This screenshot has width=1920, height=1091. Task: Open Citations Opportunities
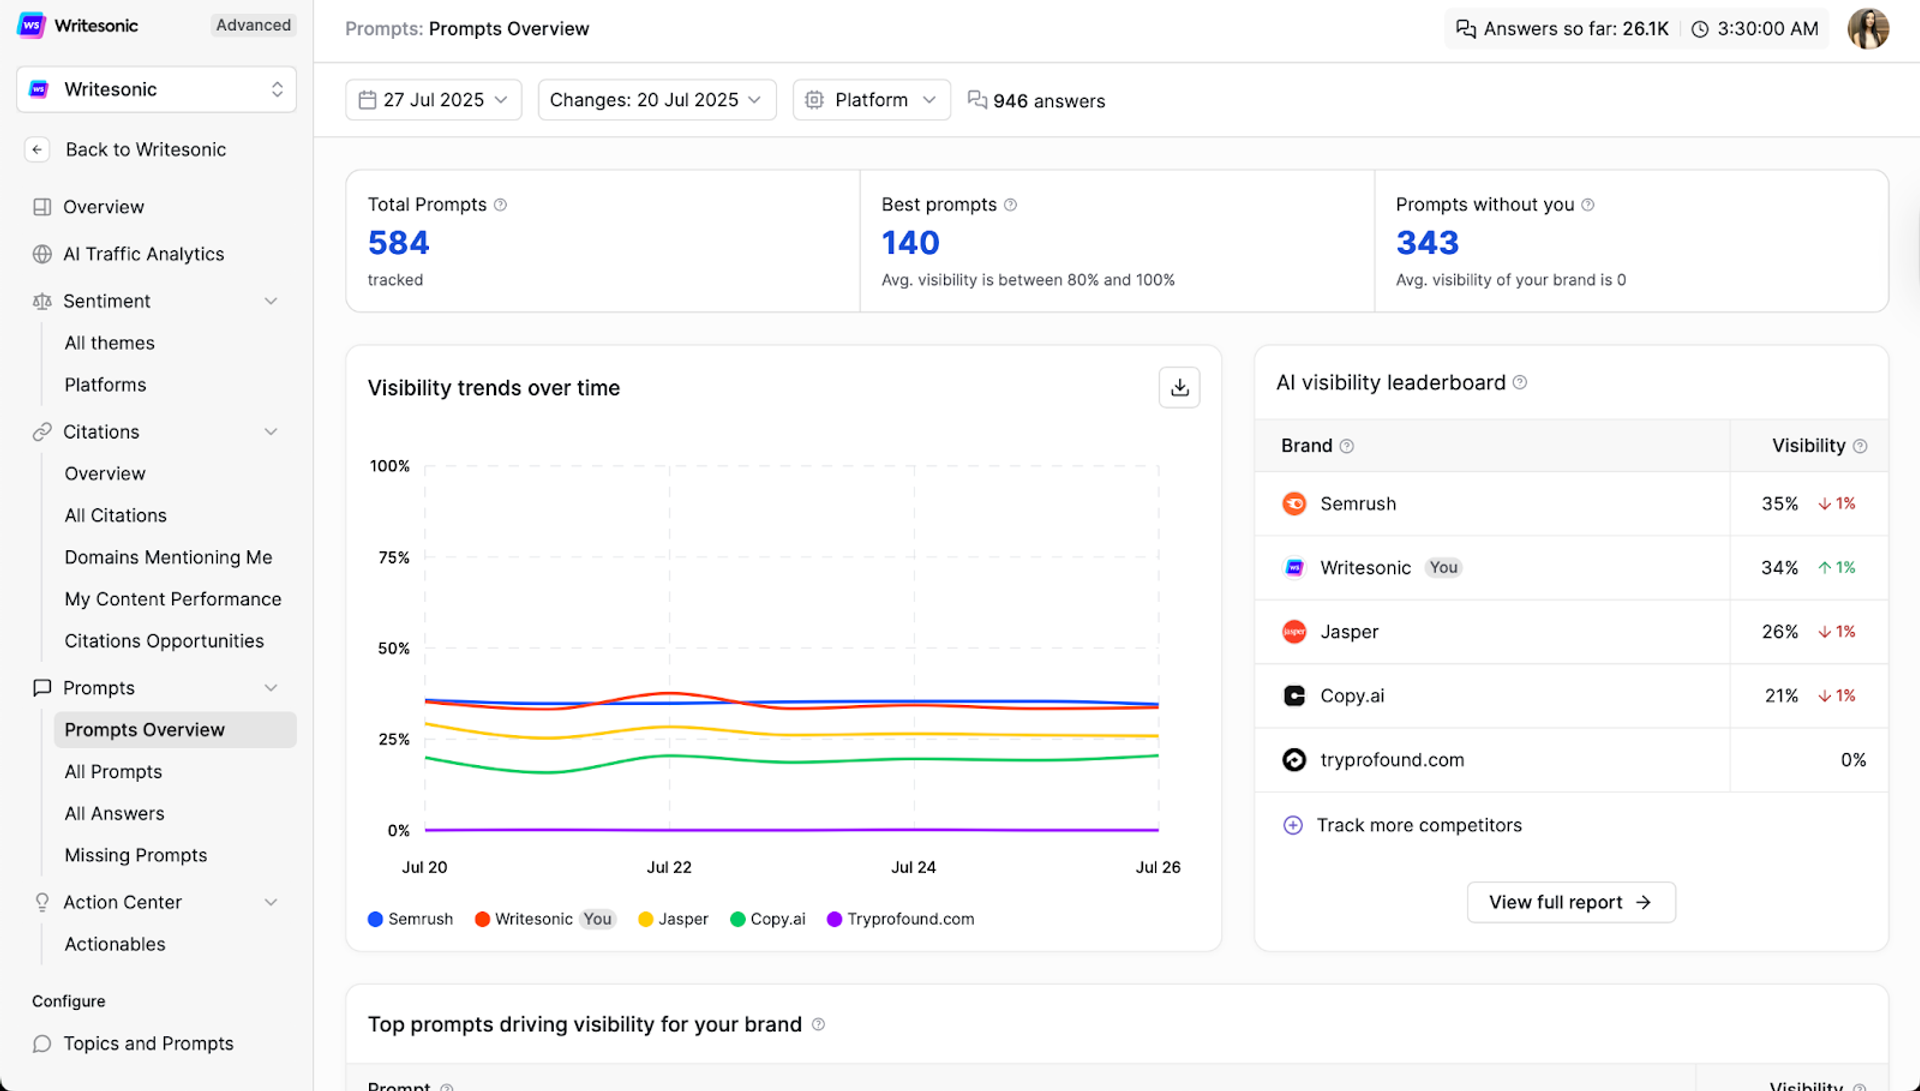[164, 641]
